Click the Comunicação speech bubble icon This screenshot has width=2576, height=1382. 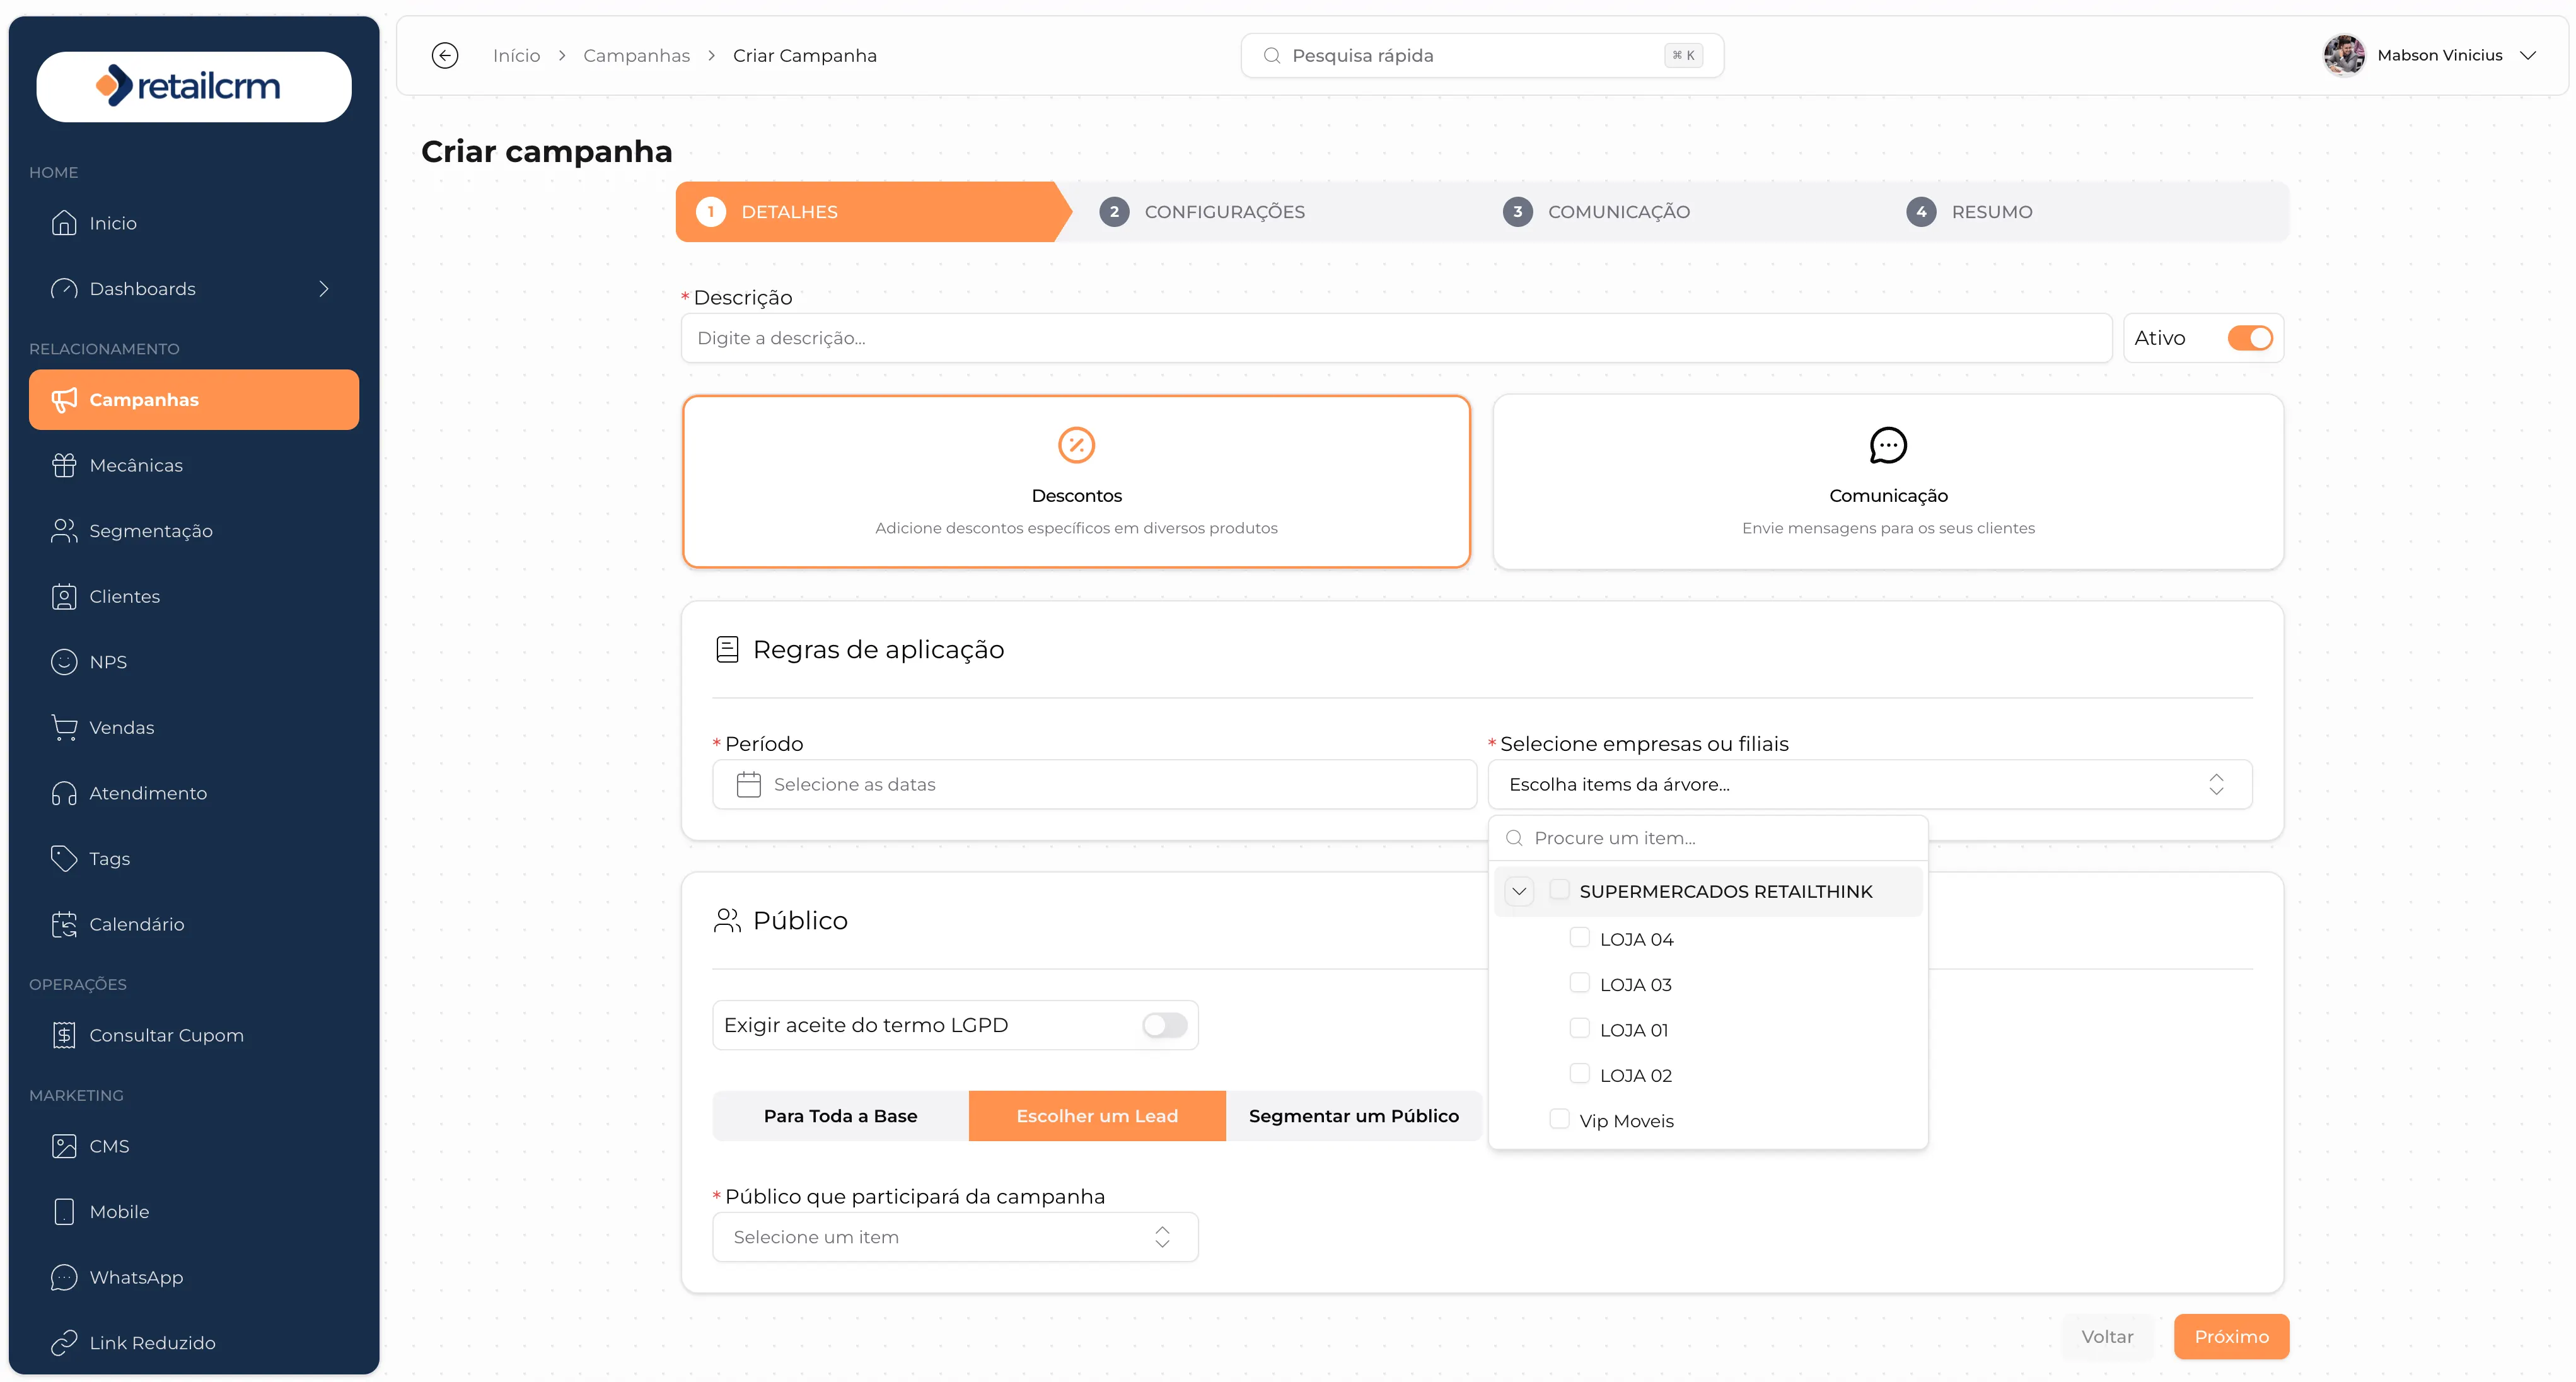pos(1888,445)
